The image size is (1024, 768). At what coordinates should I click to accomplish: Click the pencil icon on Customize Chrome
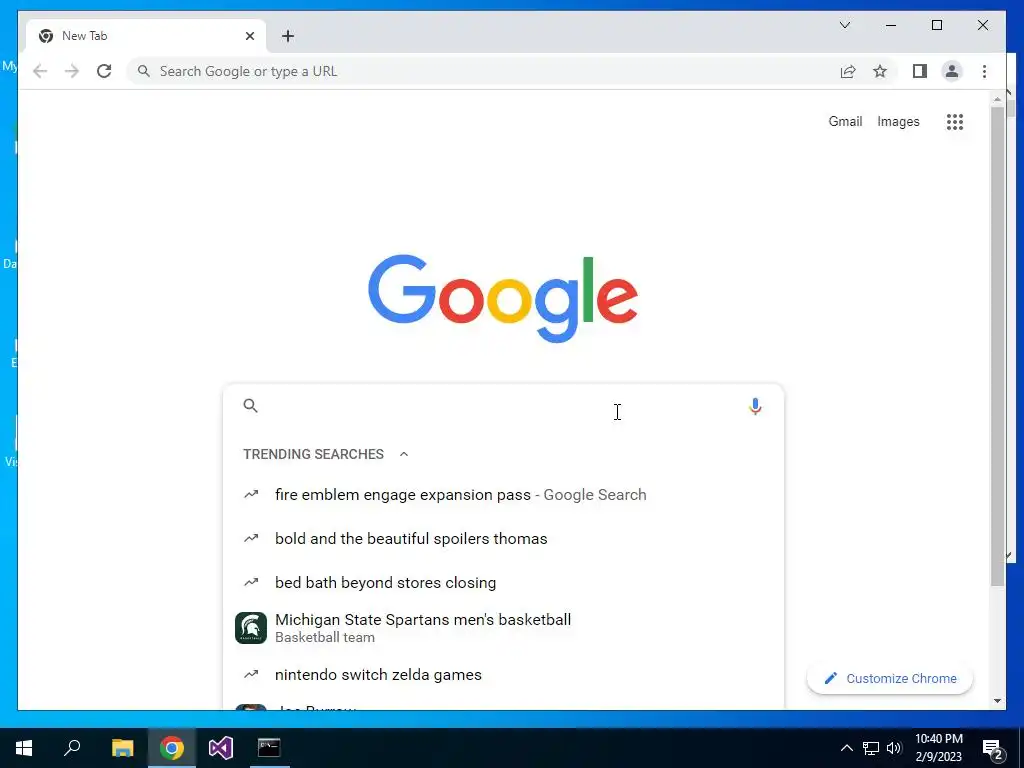(830, 679)
